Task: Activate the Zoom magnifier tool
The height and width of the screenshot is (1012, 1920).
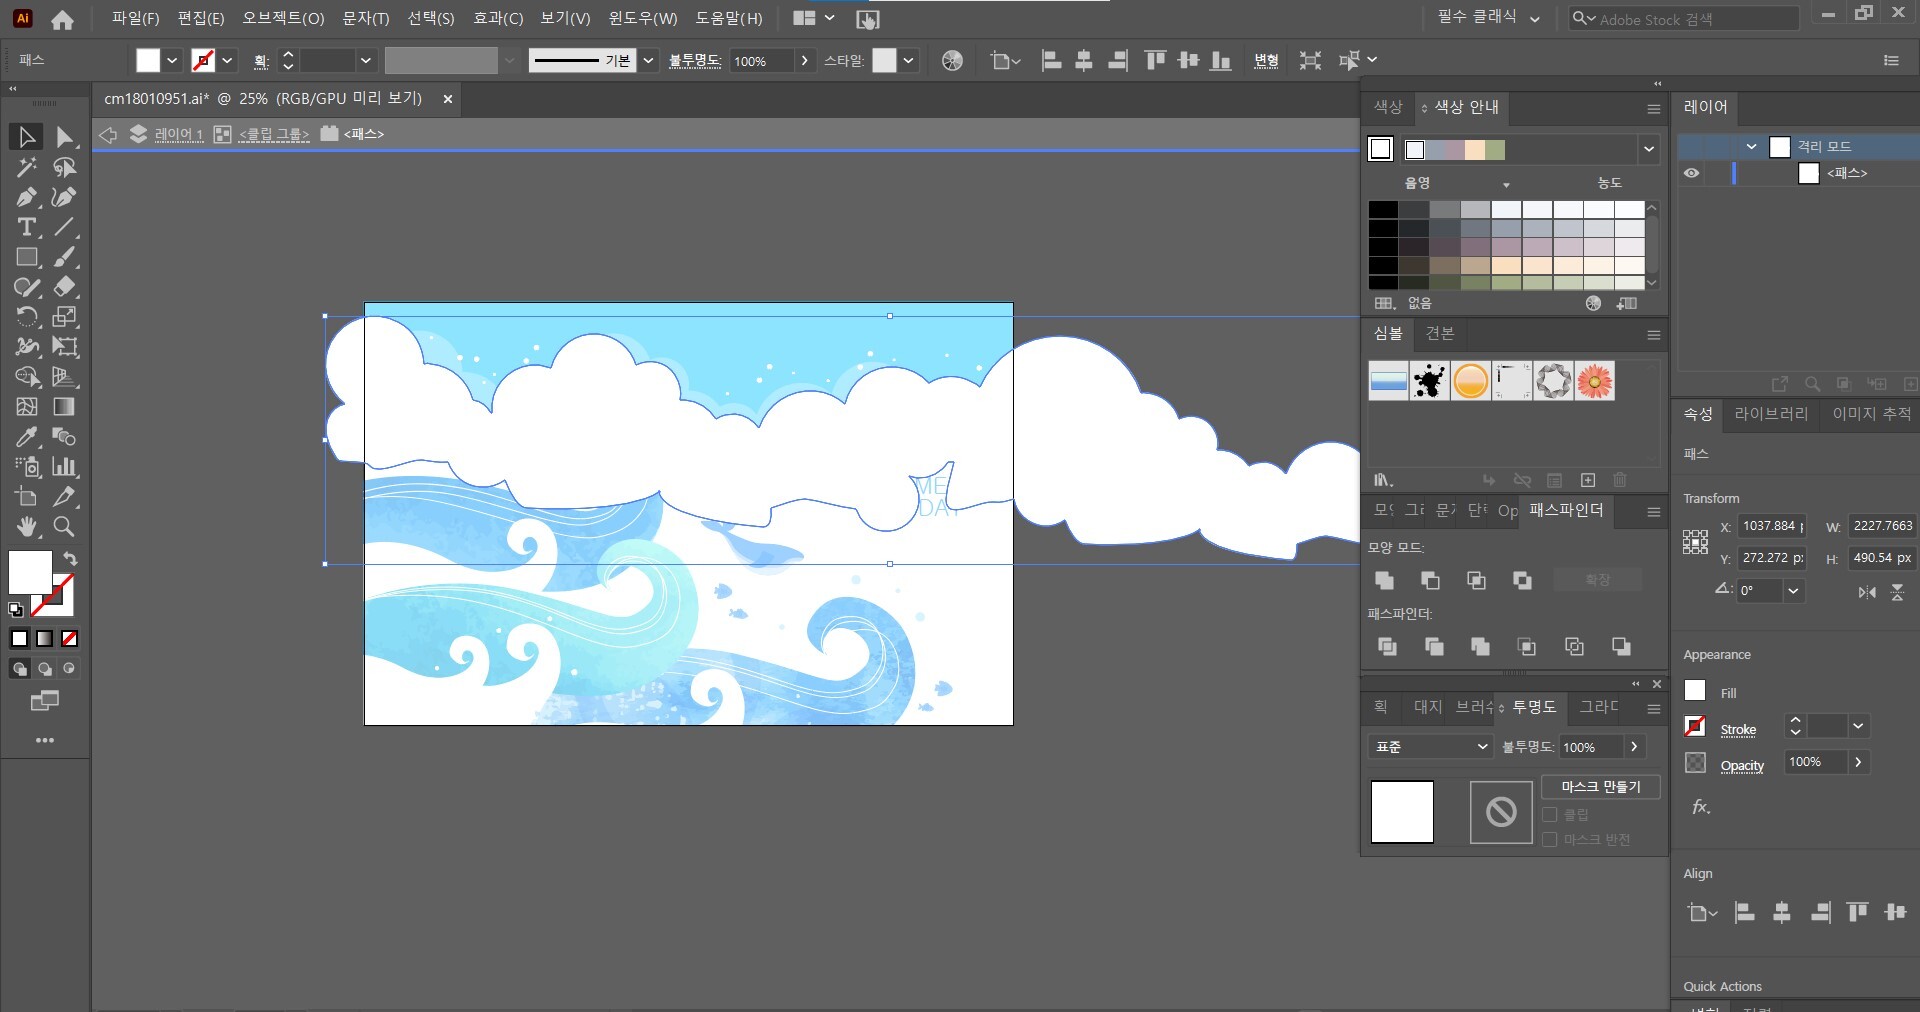Action: click(x=64, y=527)
